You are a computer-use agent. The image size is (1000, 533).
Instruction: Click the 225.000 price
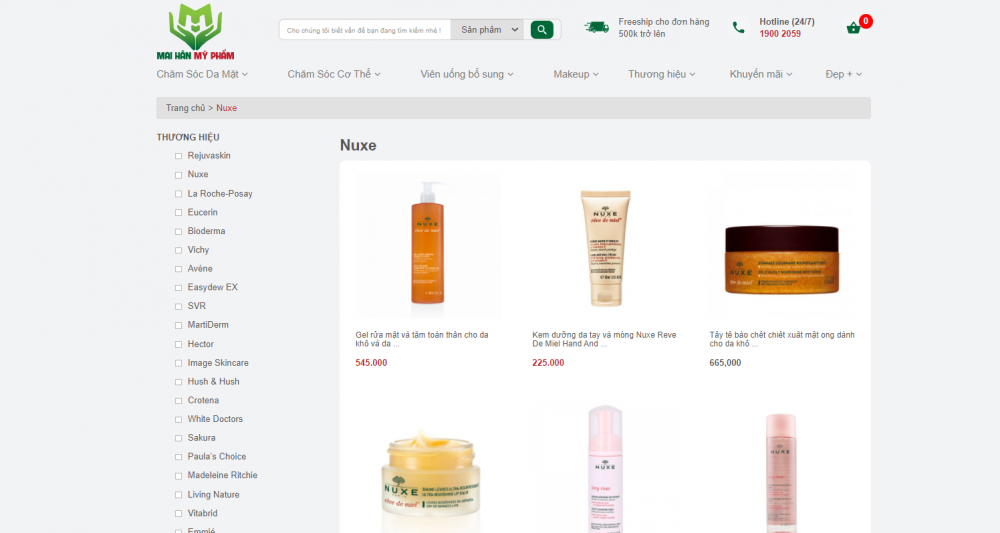click(x=548, y=363)
